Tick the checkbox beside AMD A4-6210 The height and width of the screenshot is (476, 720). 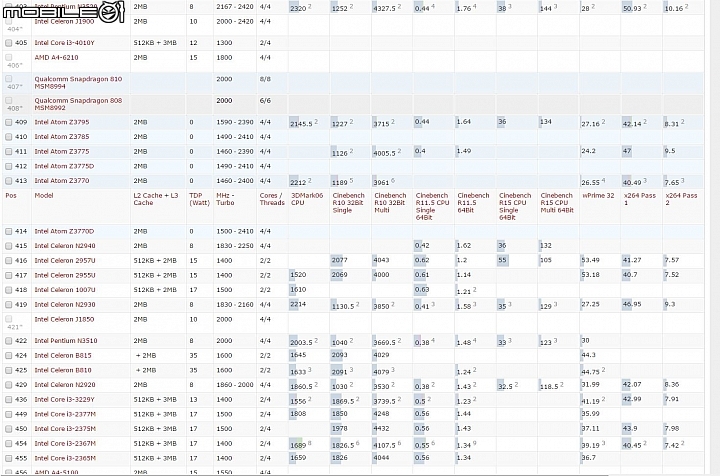[8, 57]
